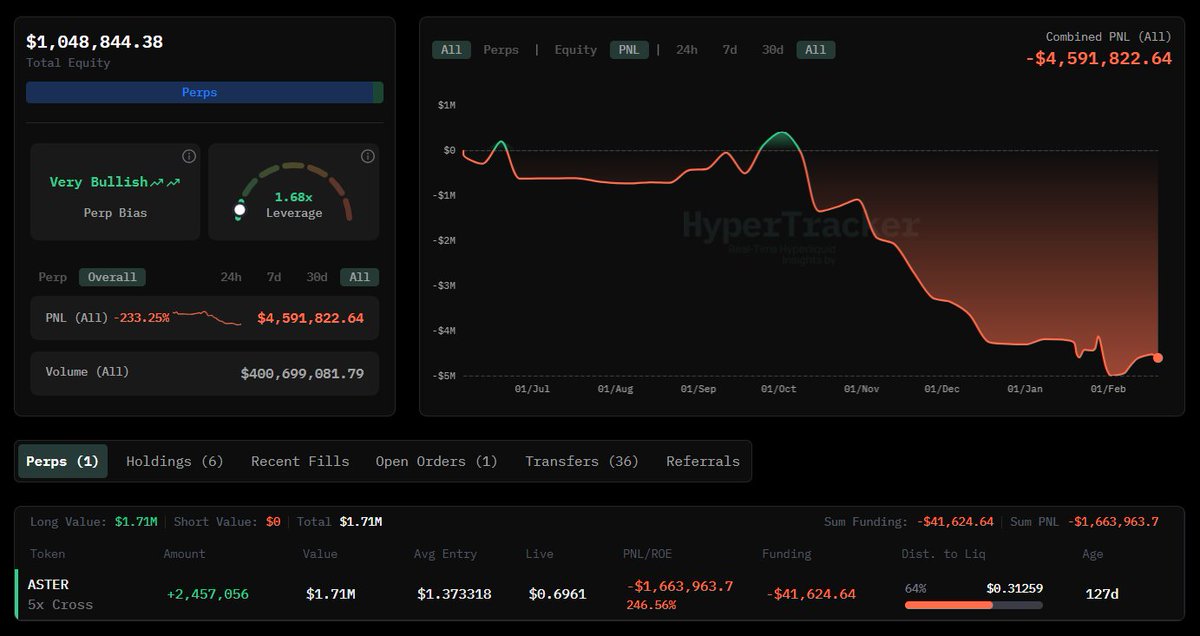Open Perp Bias info tooltip icon
The height and width of the screenshot is (636, 1200).
click(188, 157)
